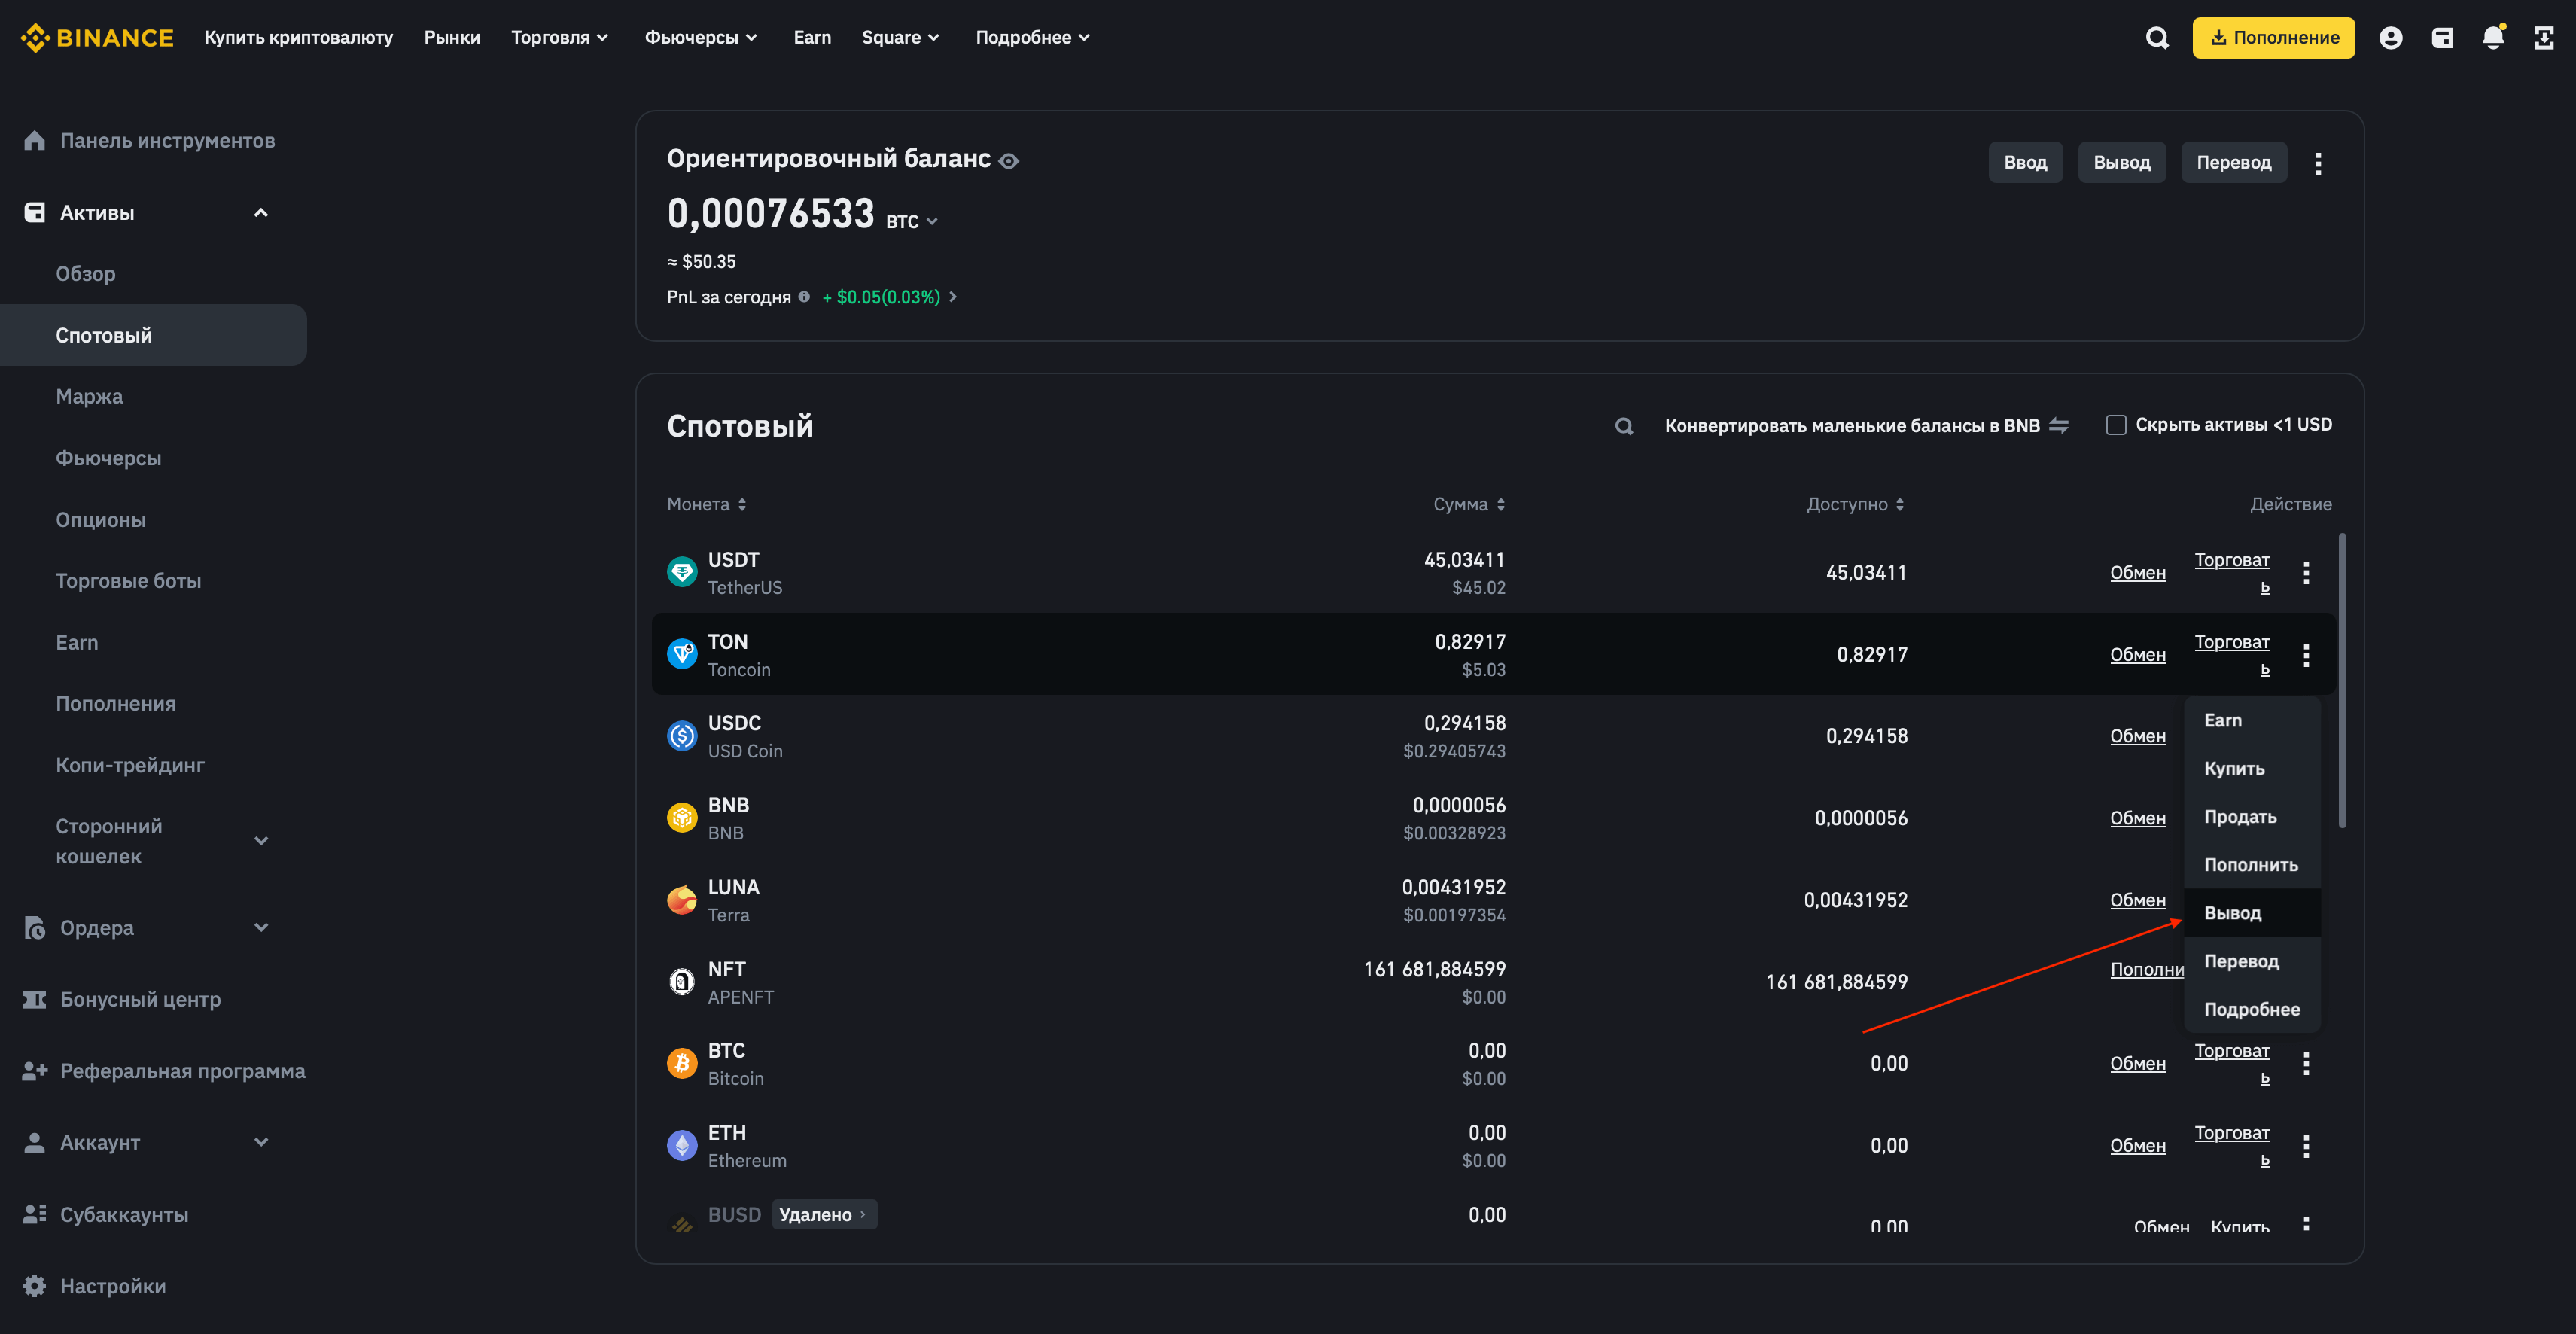Viewport: 2576px width, 1334px height.
Task: Click the Спотовый sidebar menu item
Action: coord(104,333)
